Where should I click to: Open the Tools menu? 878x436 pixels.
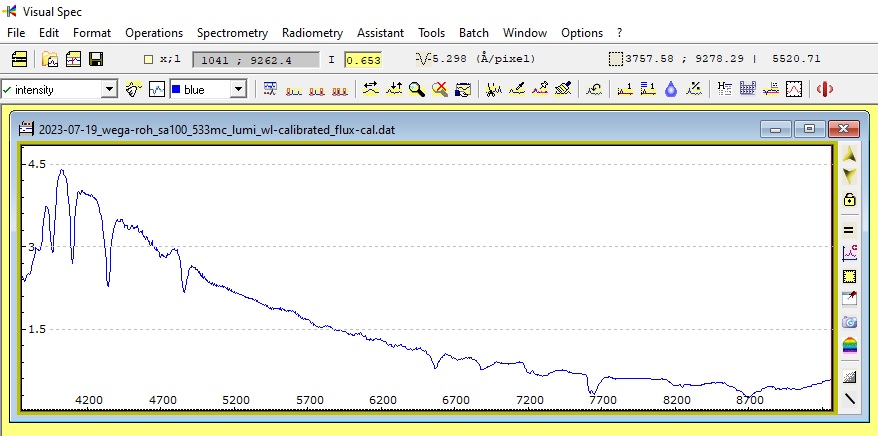point(431,32)
